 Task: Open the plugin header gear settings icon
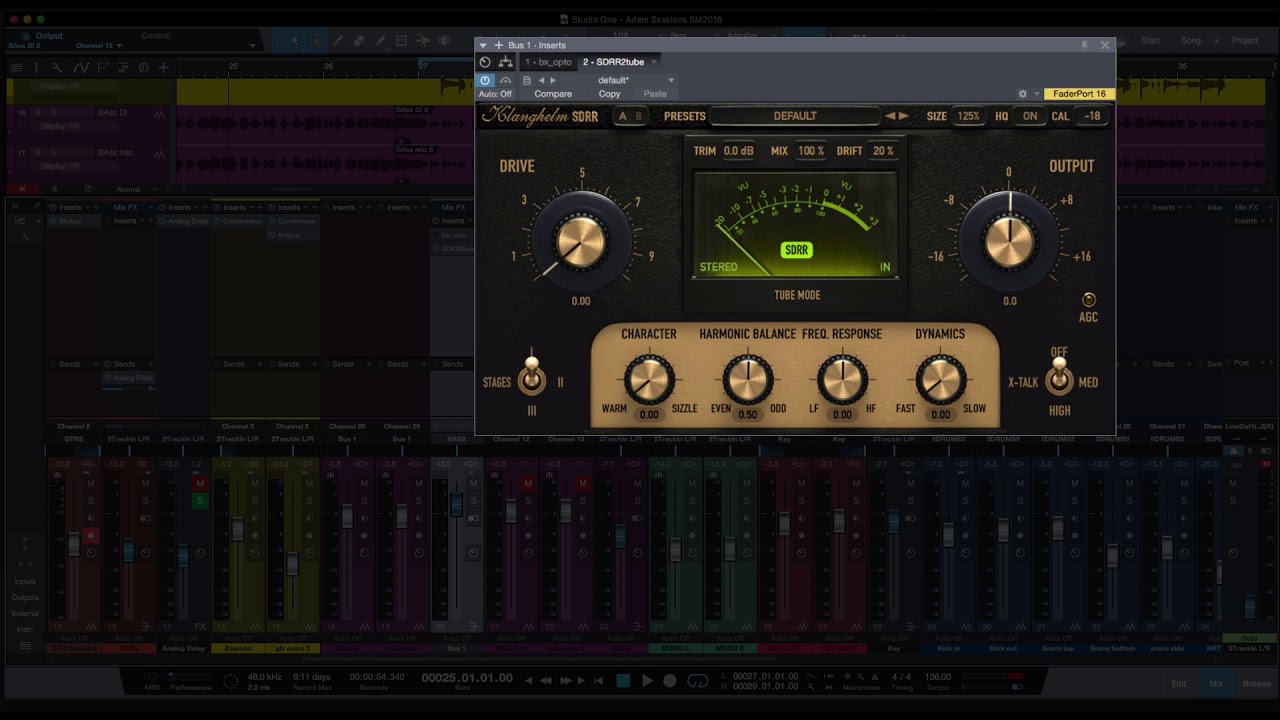tap(1022, 94)
